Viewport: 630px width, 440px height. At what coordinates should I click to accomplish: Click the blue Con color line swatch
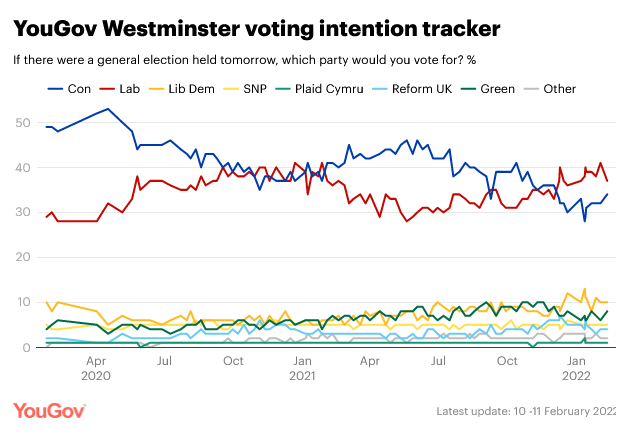point(55,89)
